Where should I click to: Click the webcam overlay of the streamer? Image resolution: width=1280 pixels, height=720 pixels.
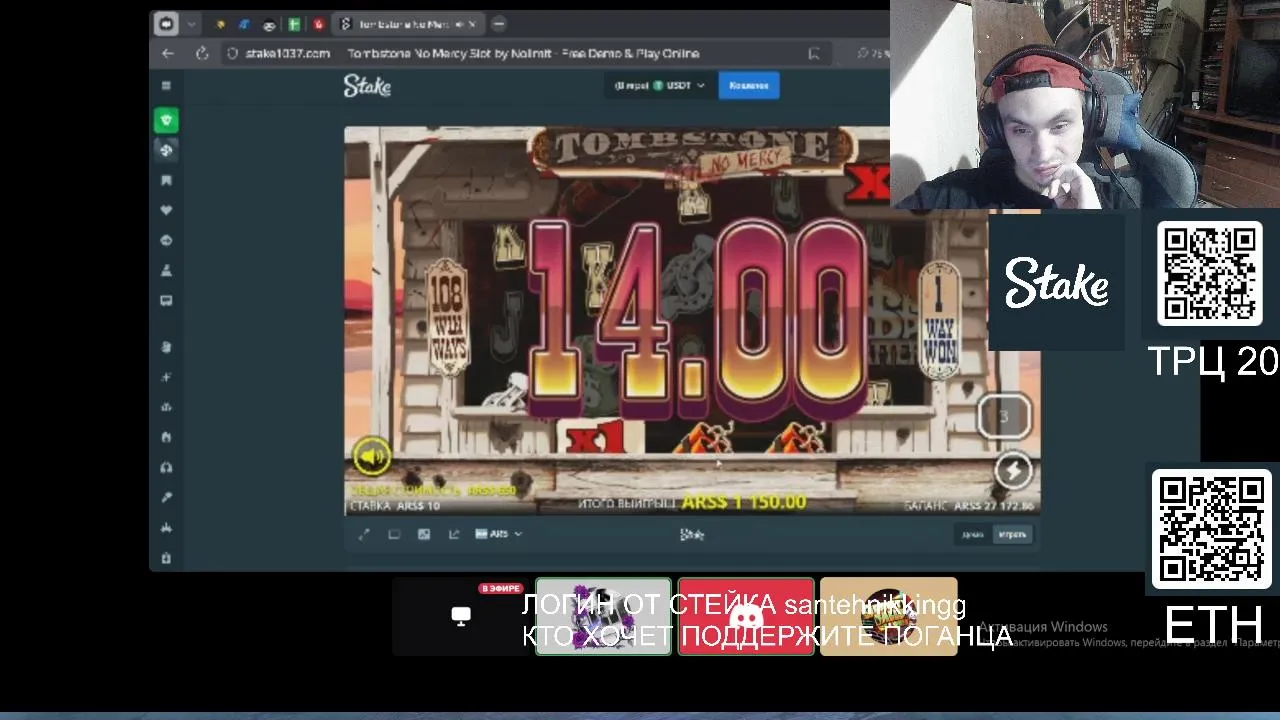pyautogui.click(x=1084, y=104)
